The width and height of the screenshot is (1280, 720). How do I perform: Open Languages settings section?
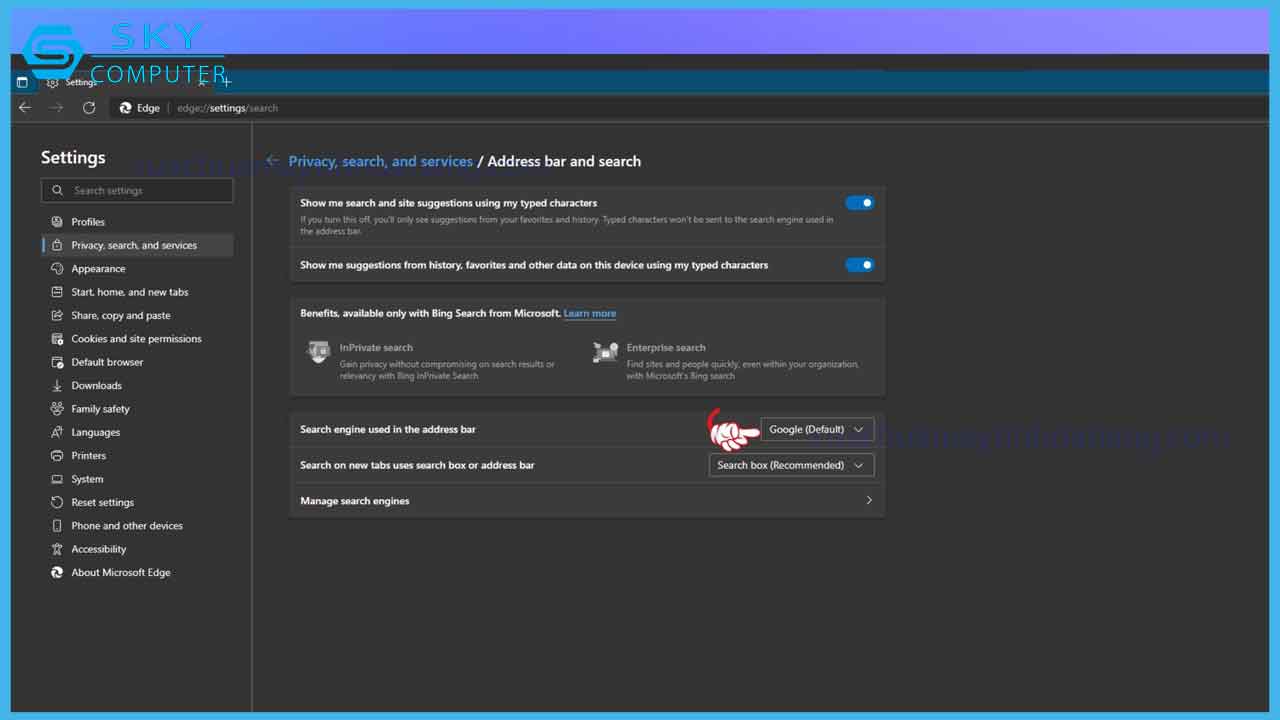138,432
